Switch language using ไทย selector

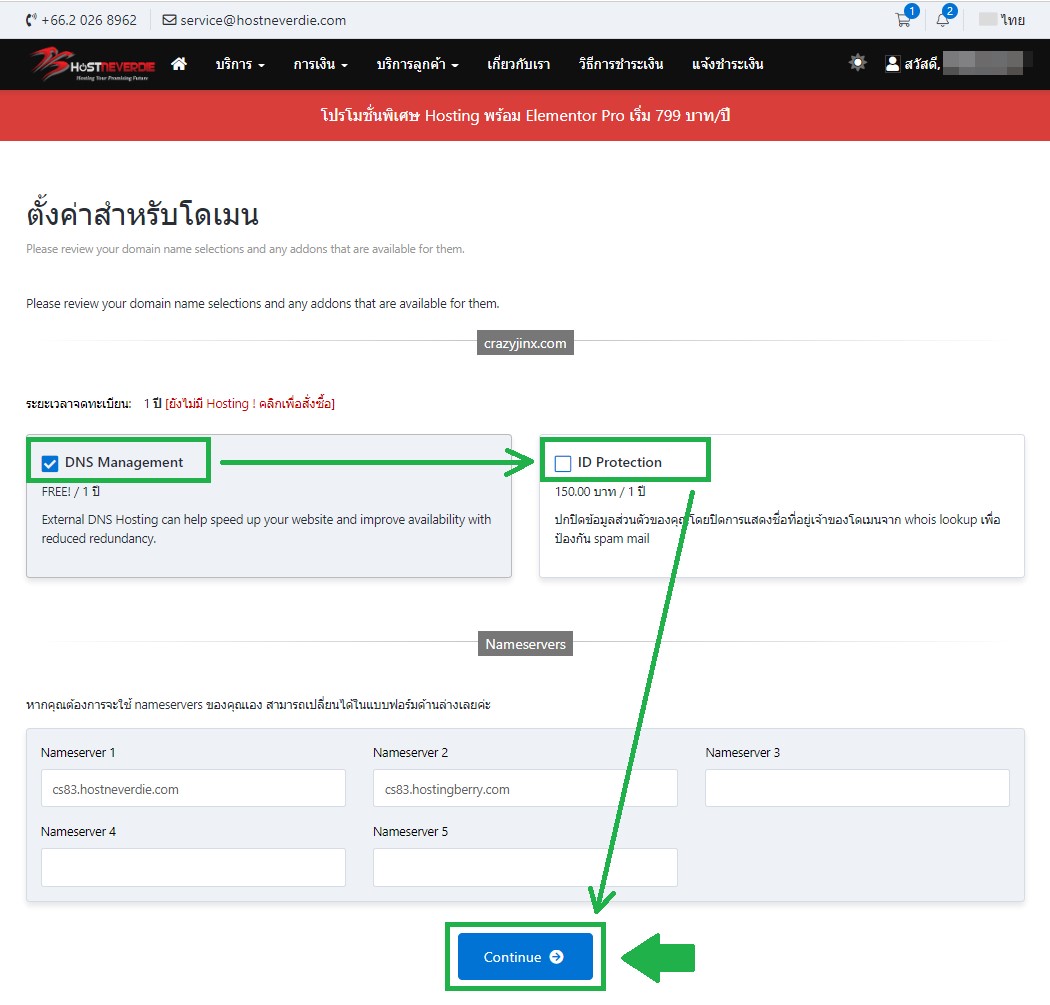[x=1002, y=20]
